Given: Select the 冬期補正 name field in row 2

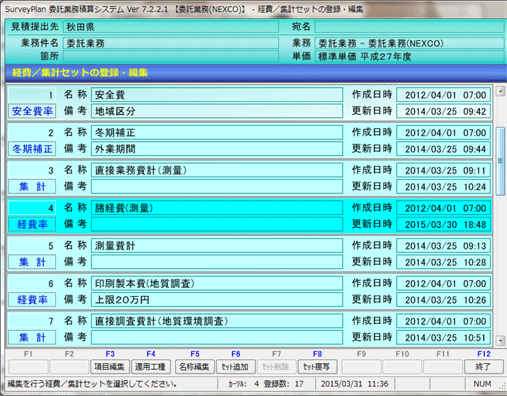Looking at the screenshot, I should (217, 133).
